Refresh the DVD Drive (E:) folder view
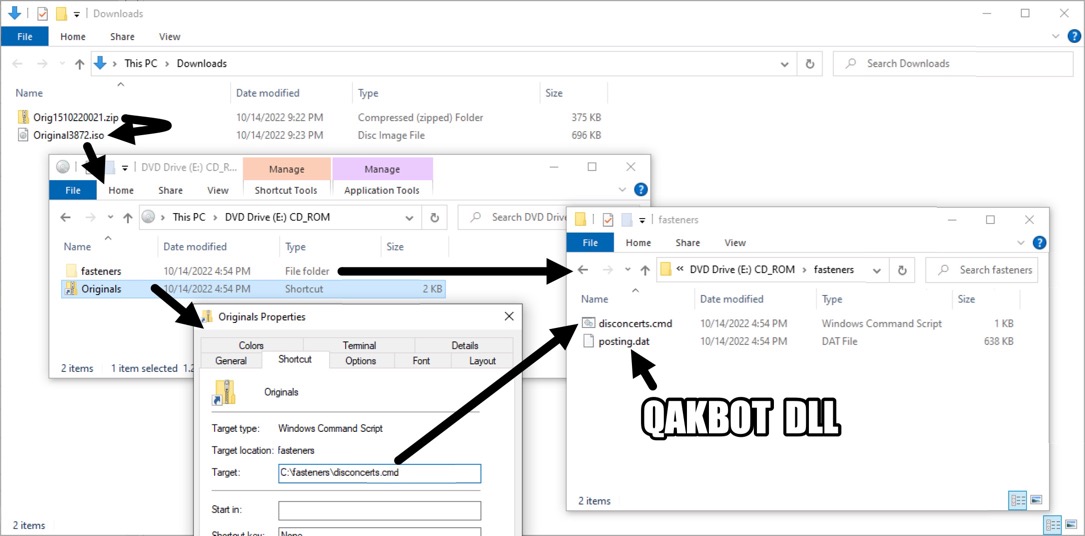The height and width of the screenshot is (536, 1085). [x=435, y=217]
